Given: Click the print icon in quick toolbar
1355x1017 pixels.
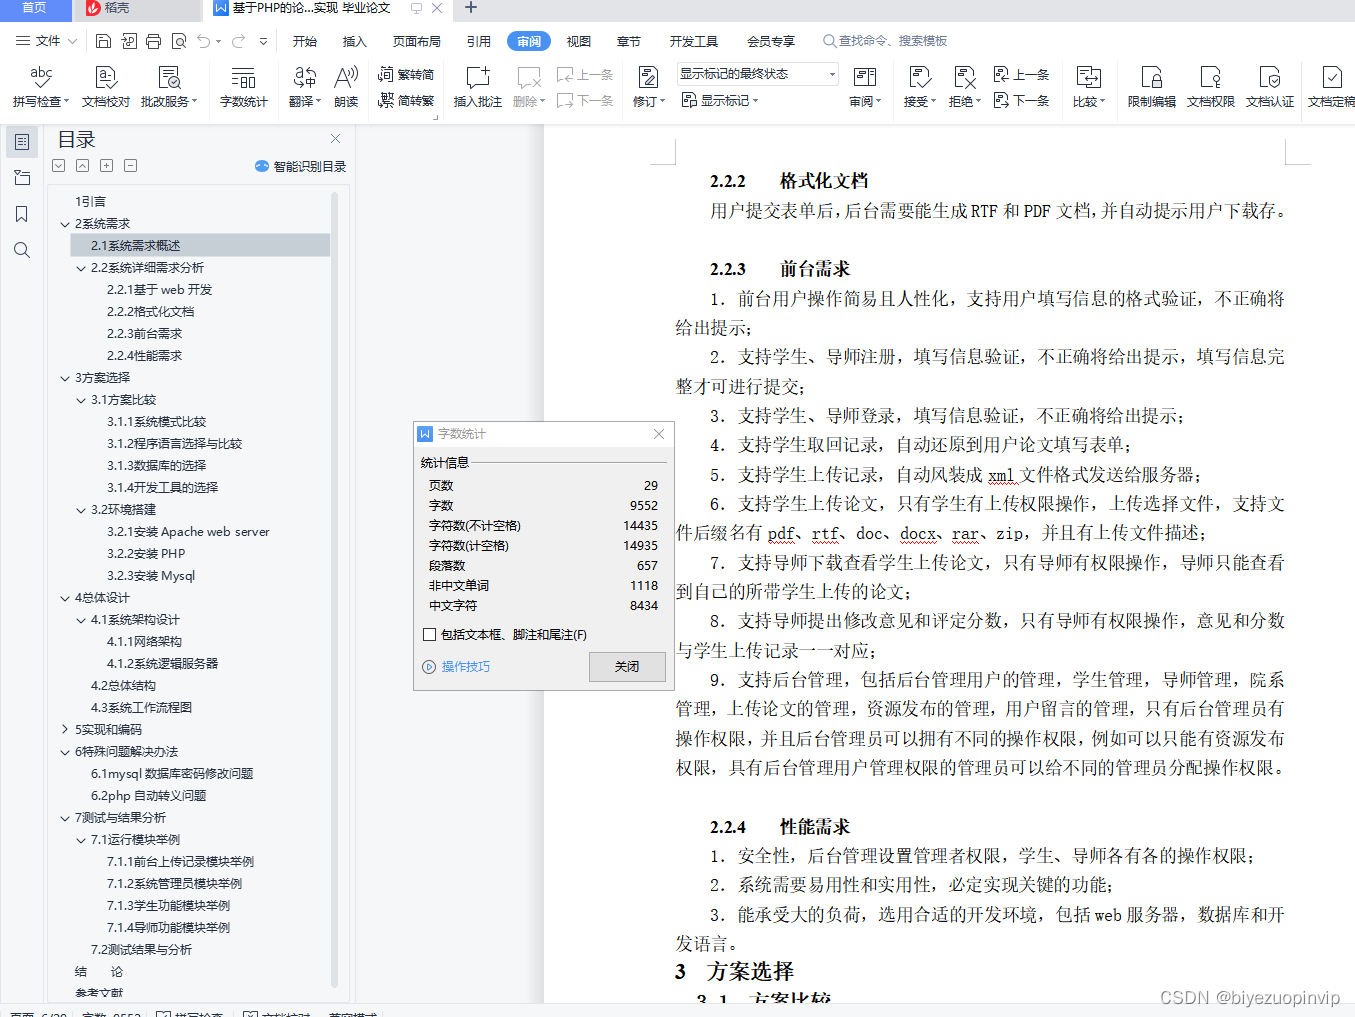Looking at the screenshot, I should [x=153, y=41].
